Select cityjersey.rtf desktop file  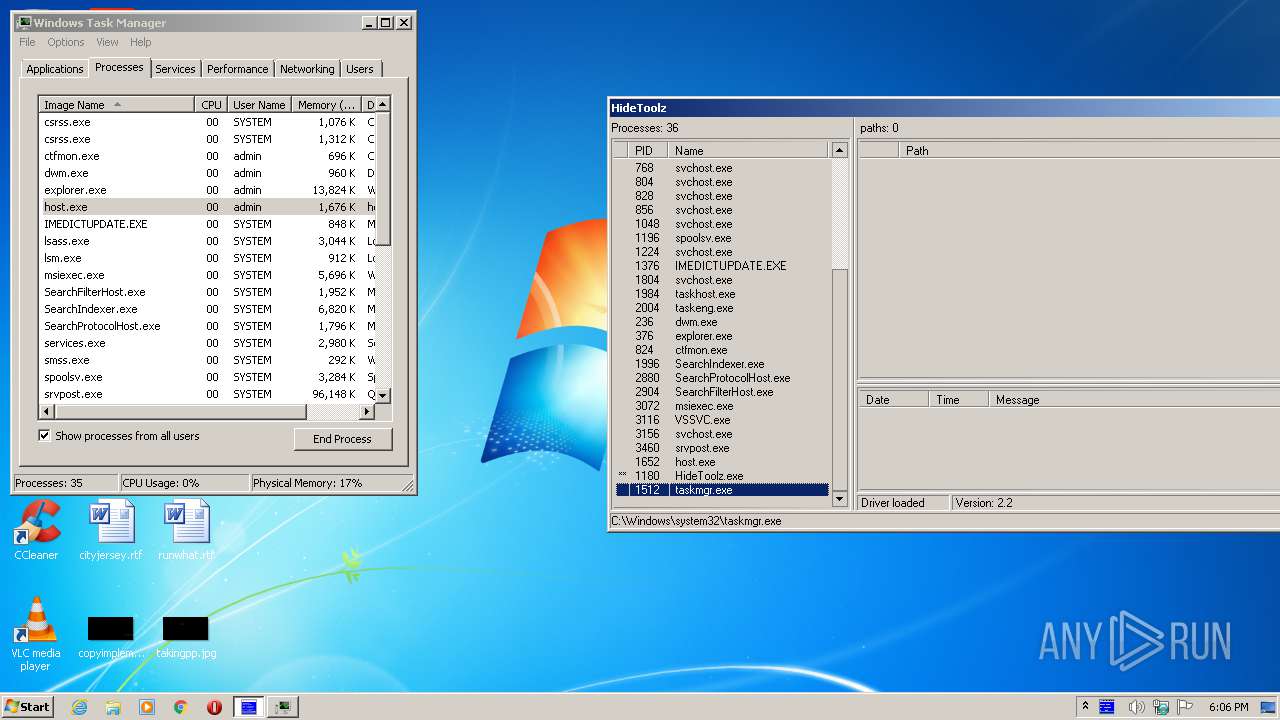click(111, 530)
